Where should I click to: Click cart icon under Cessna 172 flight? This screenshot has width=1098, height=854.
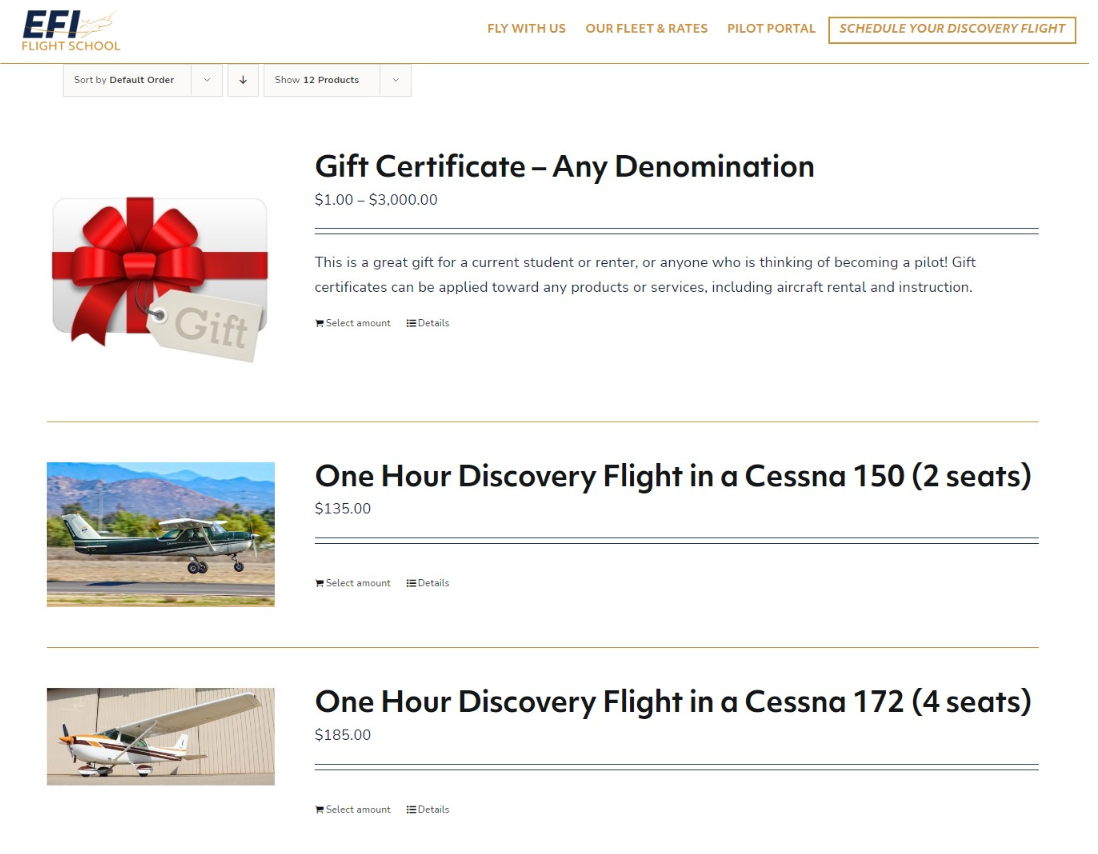click(x=319, y=810)
